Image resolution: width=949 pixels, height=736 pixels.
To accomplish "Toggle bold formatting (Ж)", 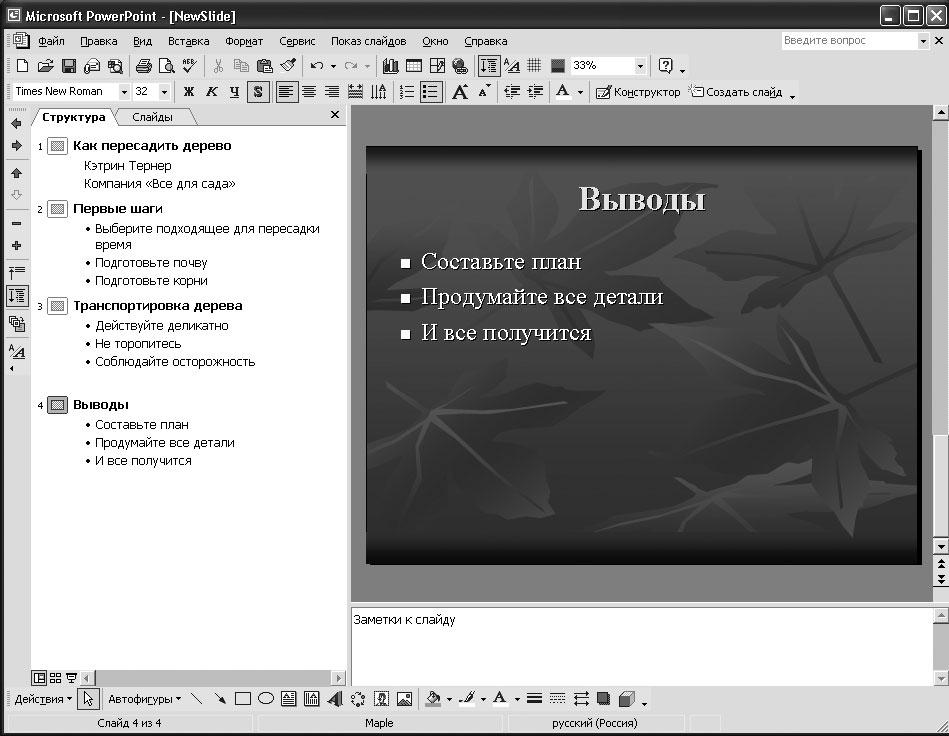I will coord(188,92).
